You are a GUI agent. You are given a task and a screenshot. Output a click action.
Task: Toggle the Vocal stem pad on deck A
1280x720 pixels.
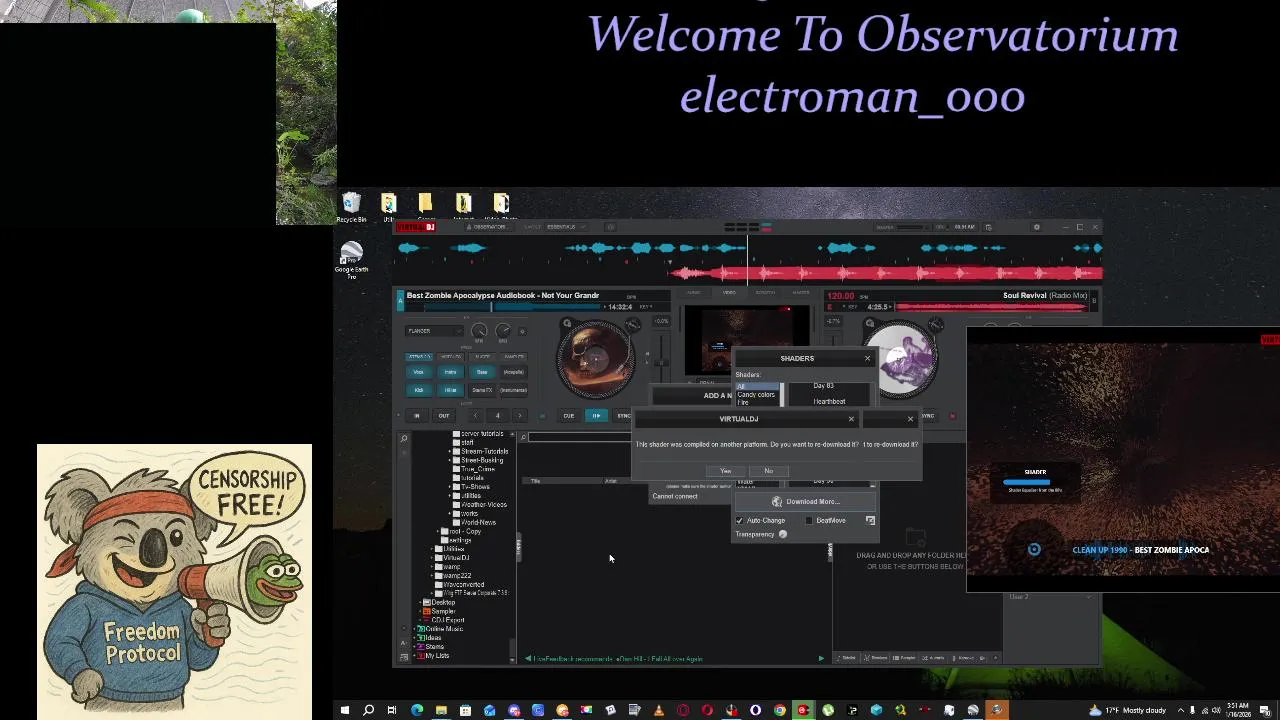pyautogui.click(x=419, y=372)
